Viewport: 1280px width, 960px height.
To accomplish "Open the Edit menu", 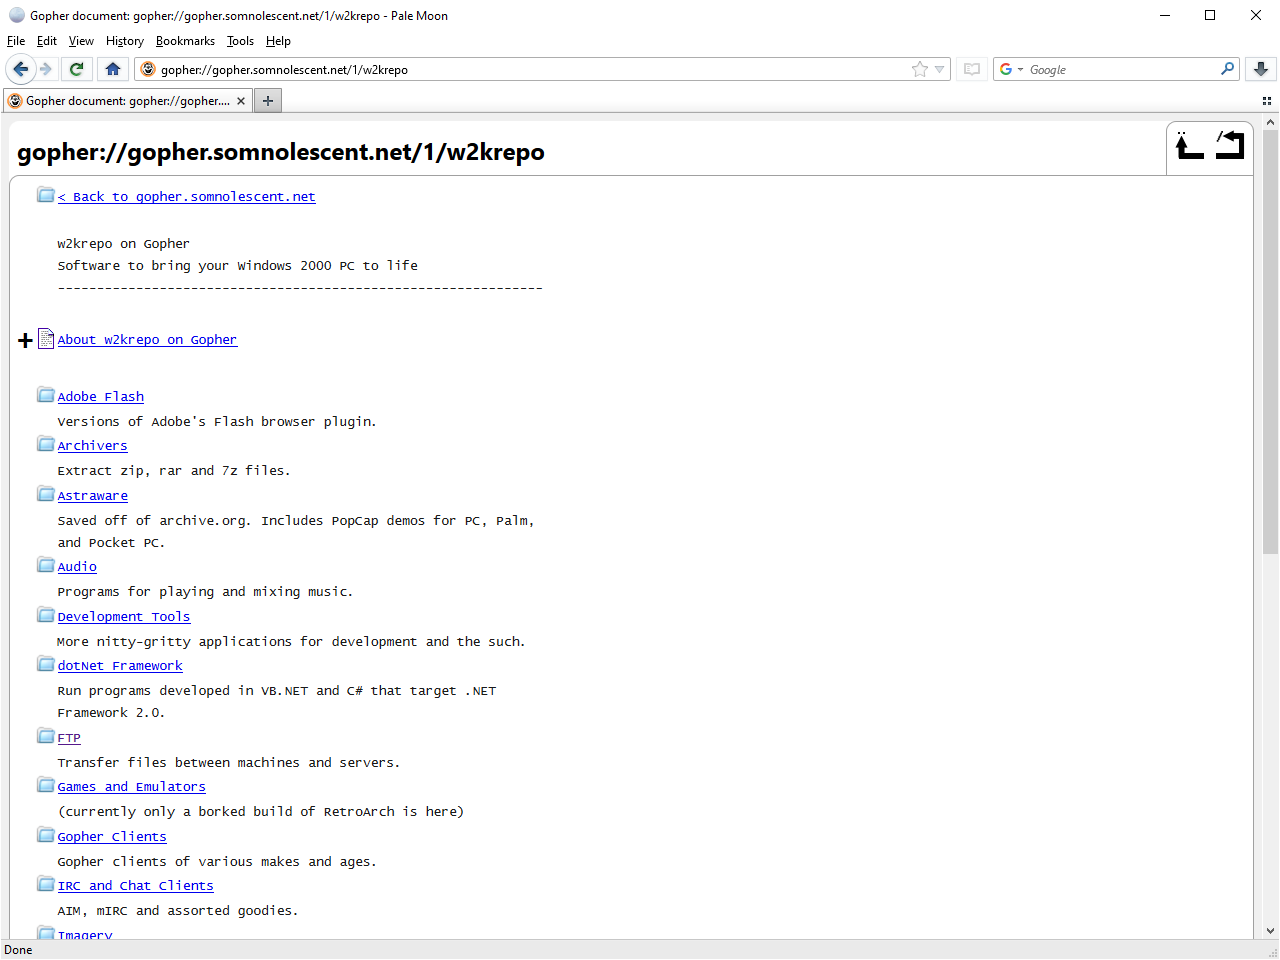I will click(47, 41).
